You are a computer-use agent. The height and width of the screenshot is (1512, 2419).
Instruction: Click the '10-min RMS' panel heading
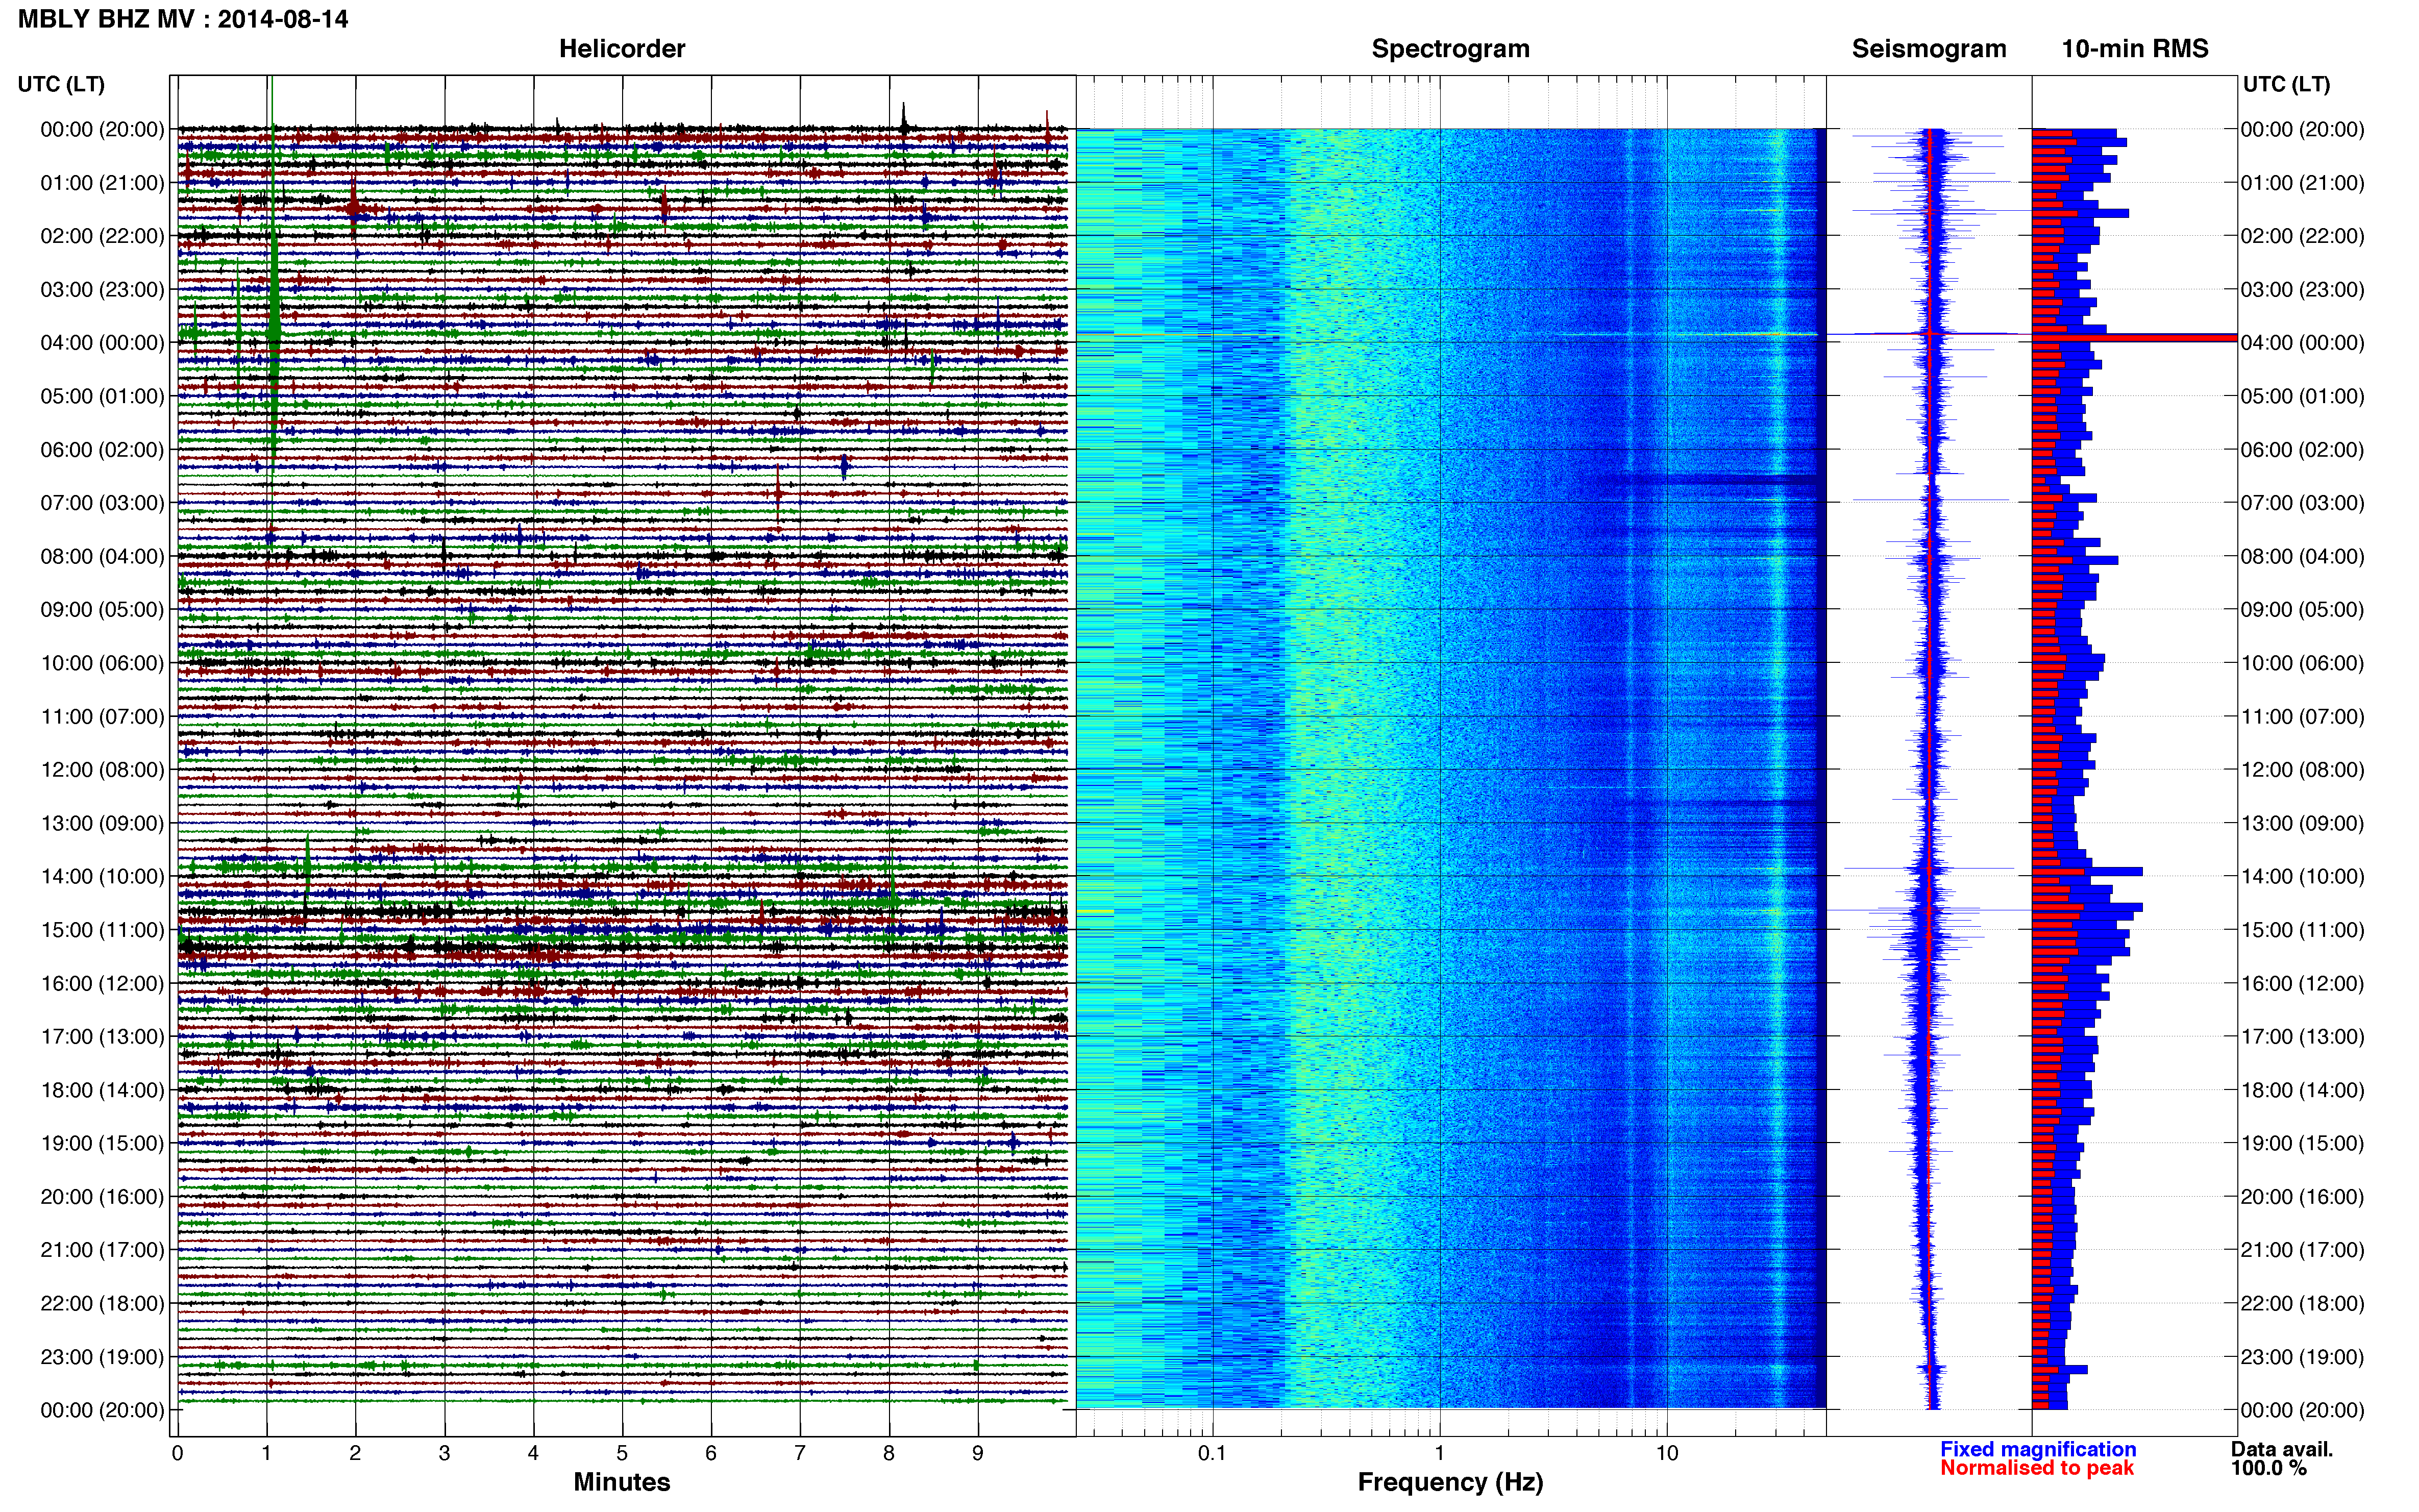pos(2135,49)
